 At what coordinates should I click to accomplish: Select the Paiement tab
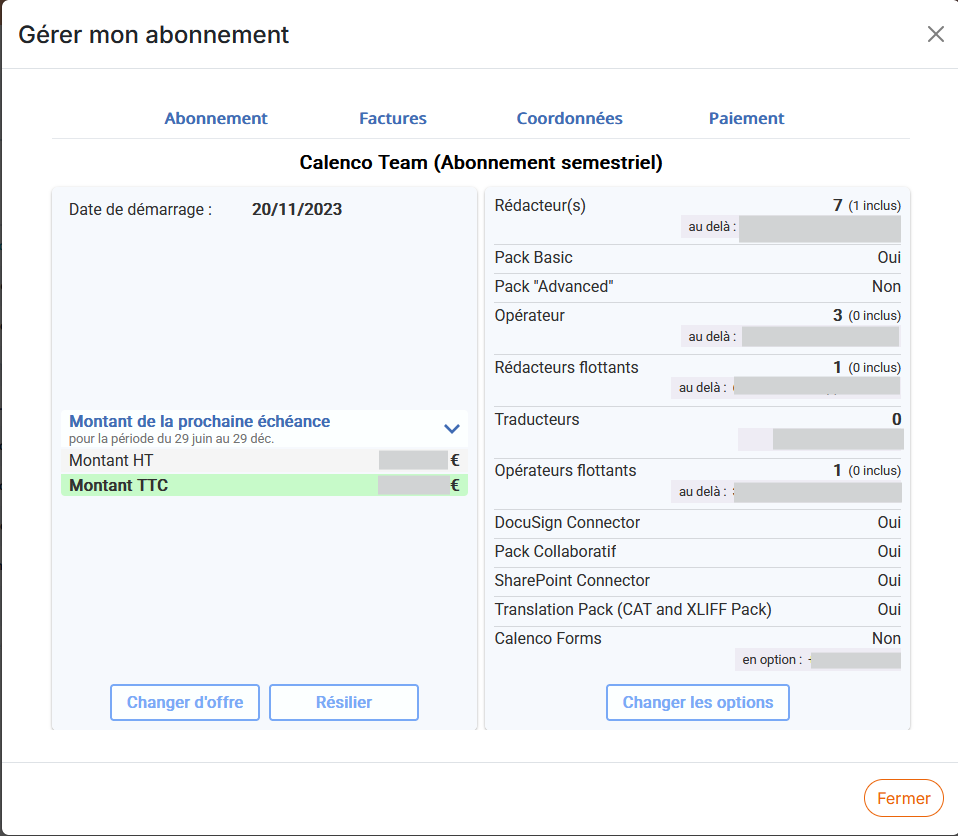click(x=746, y=118)
